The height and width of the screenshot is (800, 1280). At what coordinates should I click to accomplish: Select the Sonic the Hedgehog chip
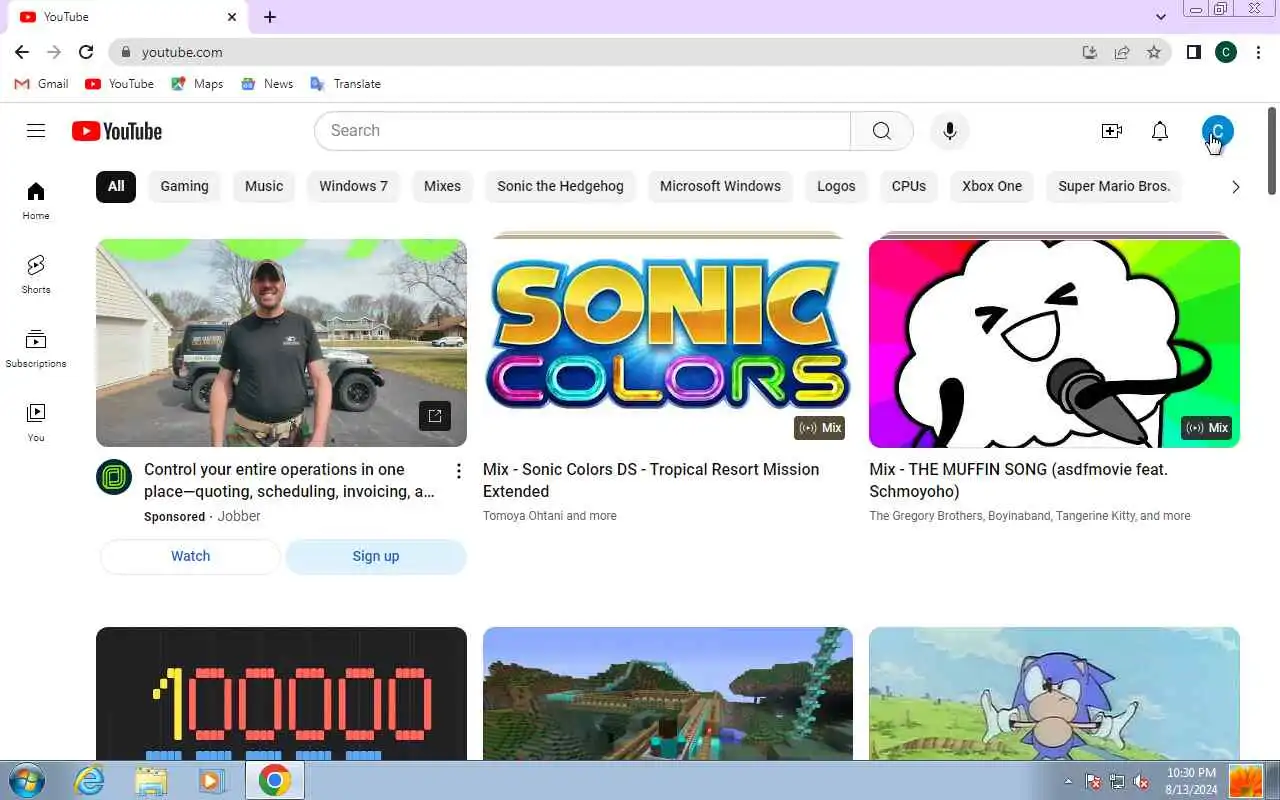coord(560,186)
